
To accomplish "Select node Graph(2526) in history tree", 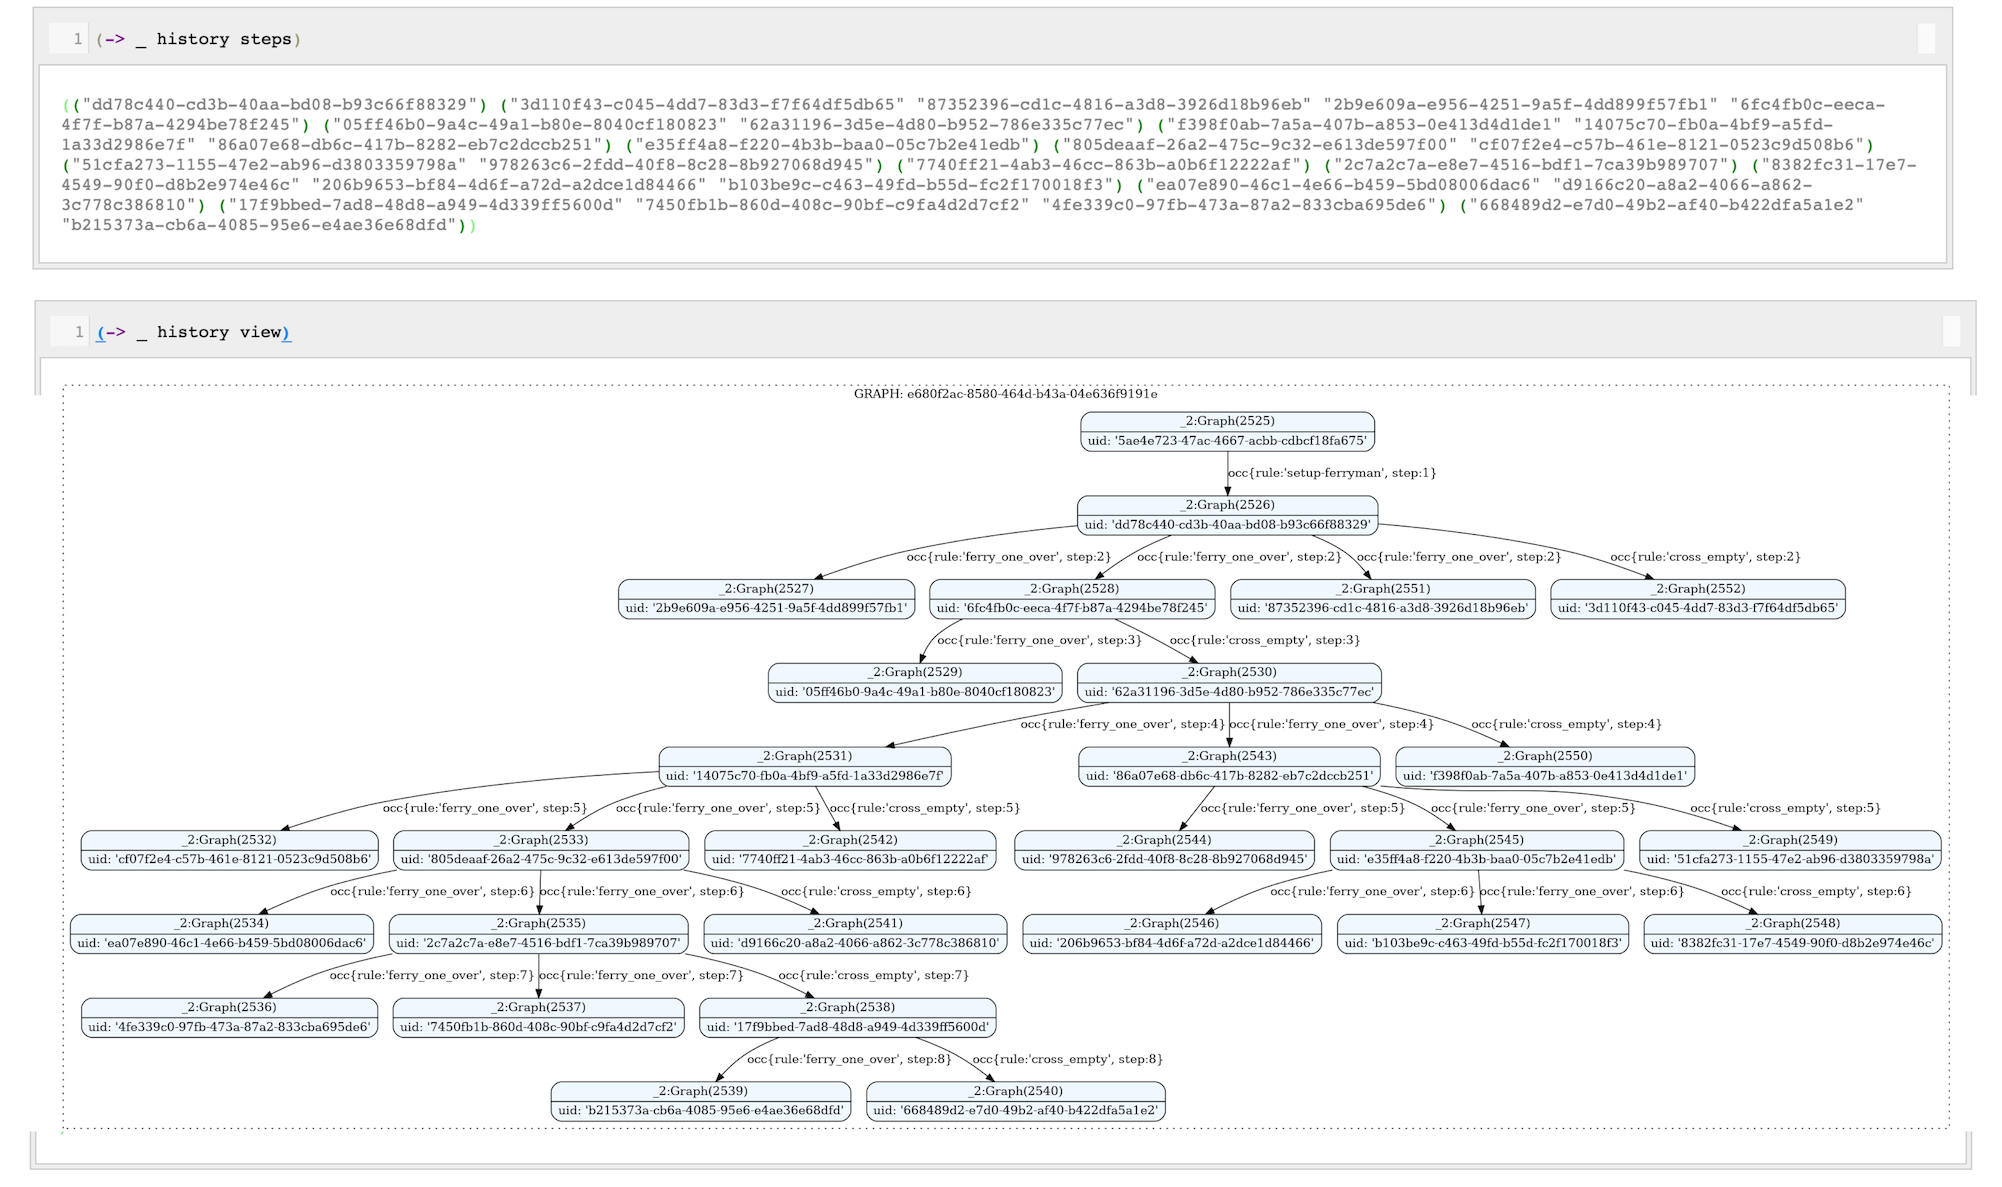I will 1227,515.
